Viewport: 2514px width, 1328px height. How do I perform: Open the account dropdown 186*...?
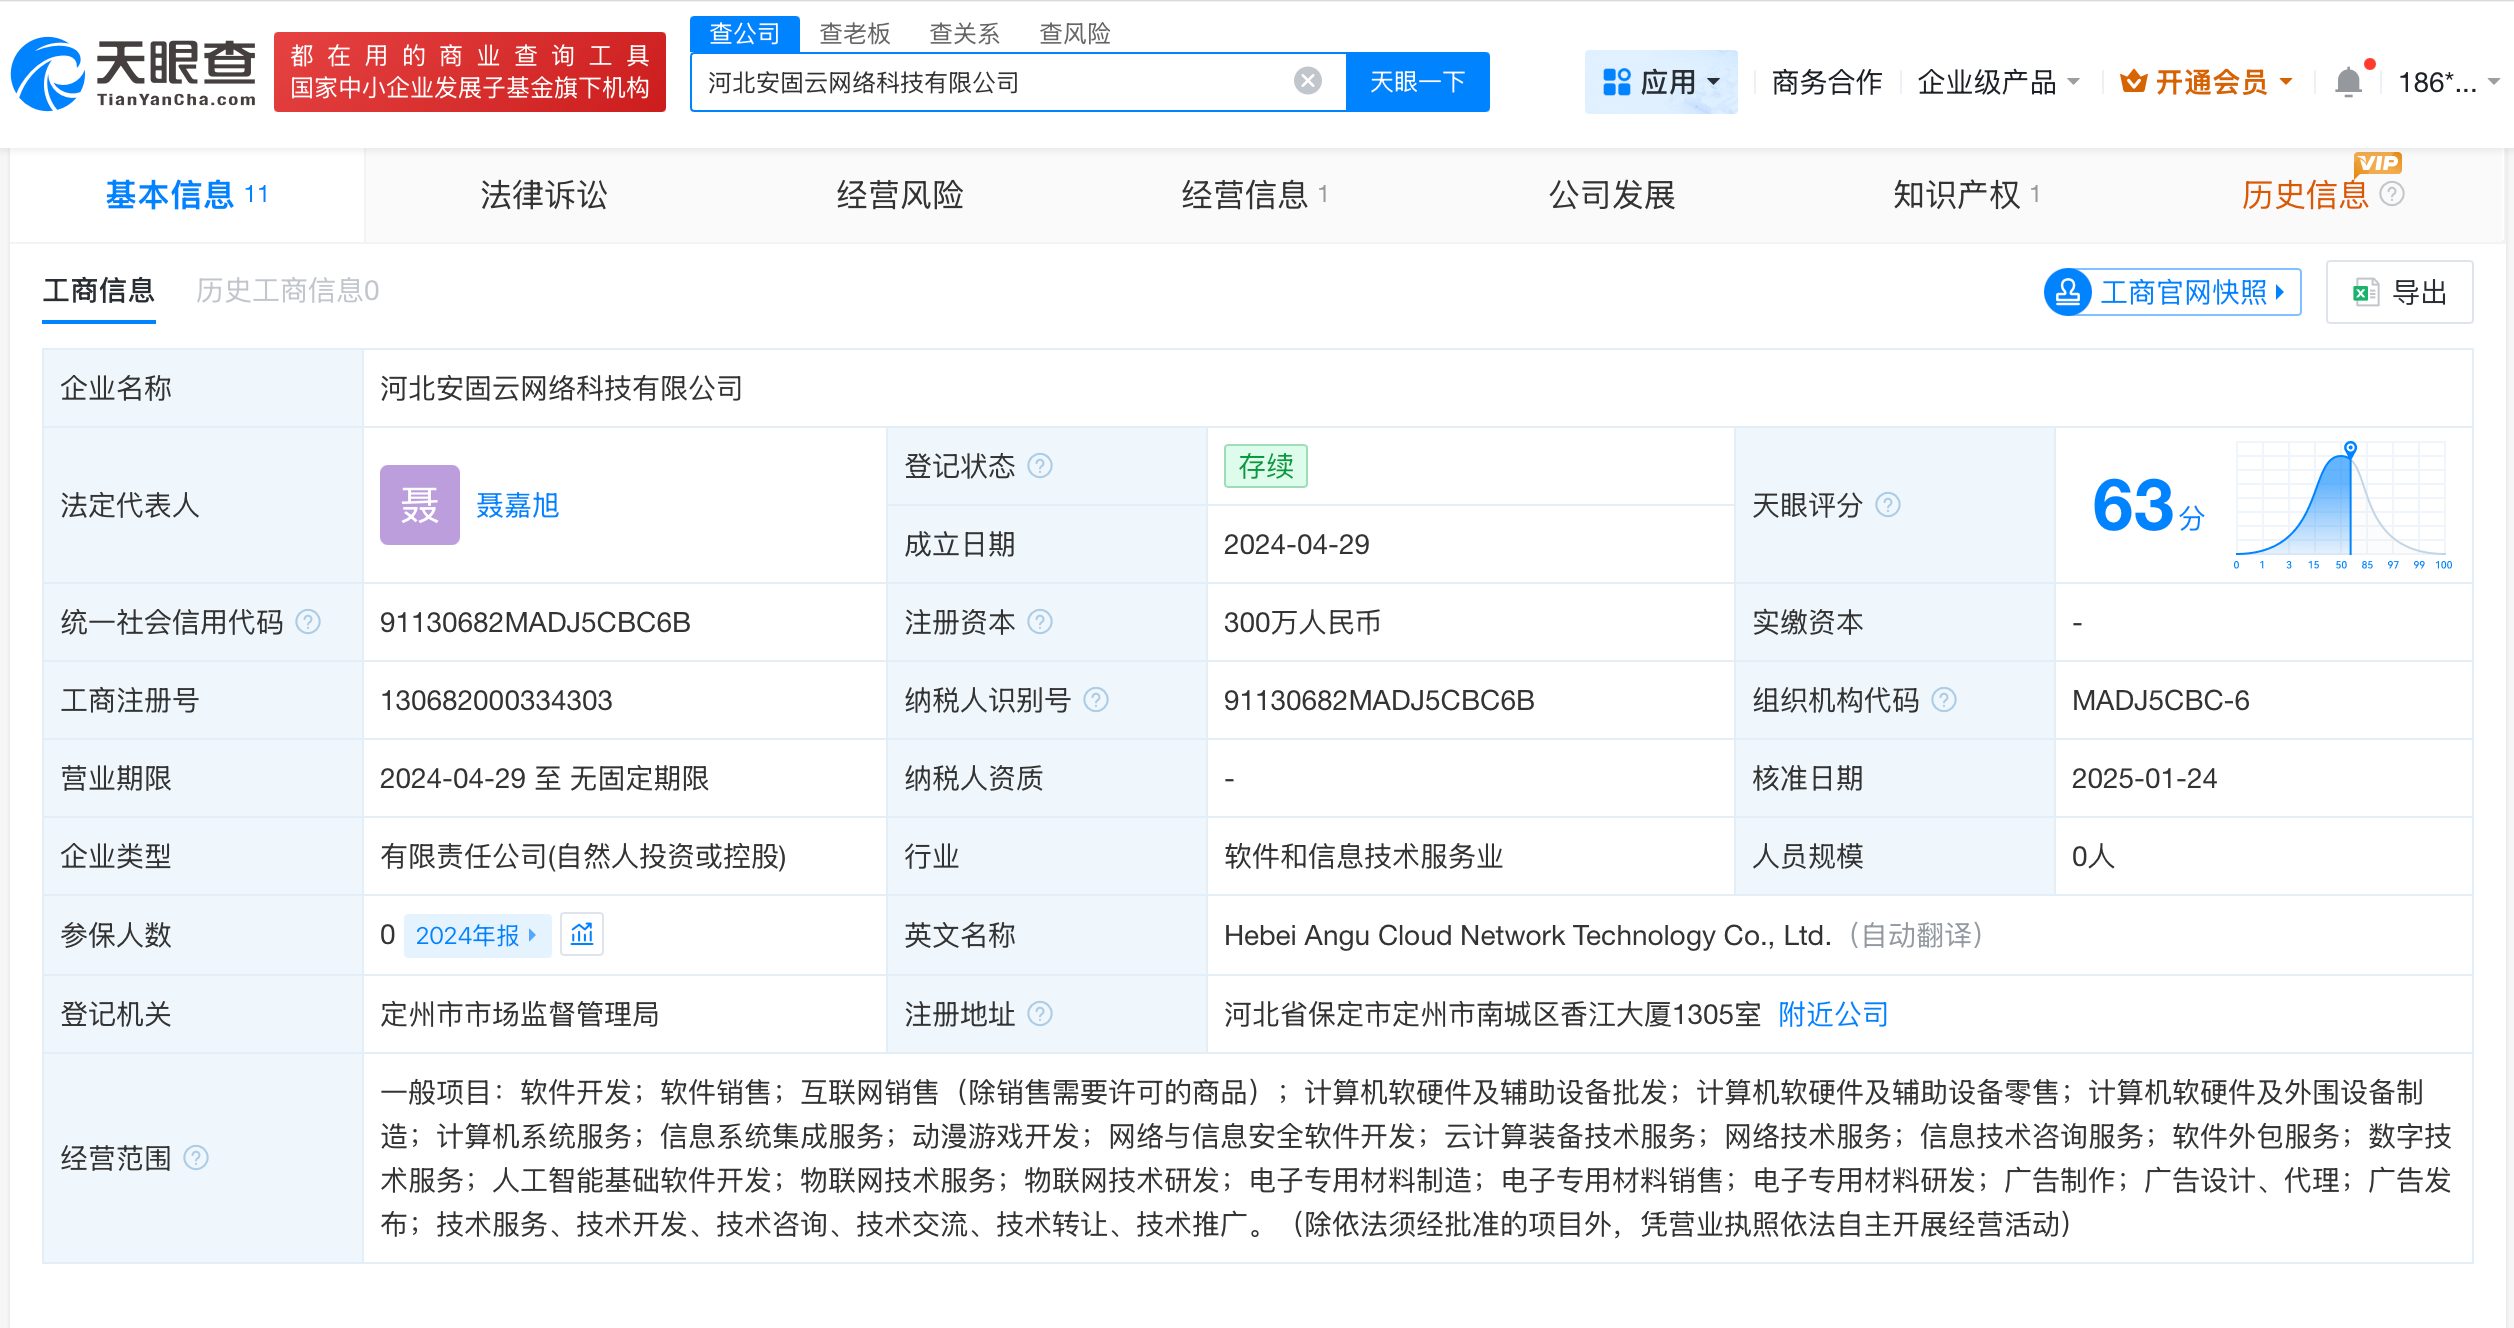tap(2448, 82)
